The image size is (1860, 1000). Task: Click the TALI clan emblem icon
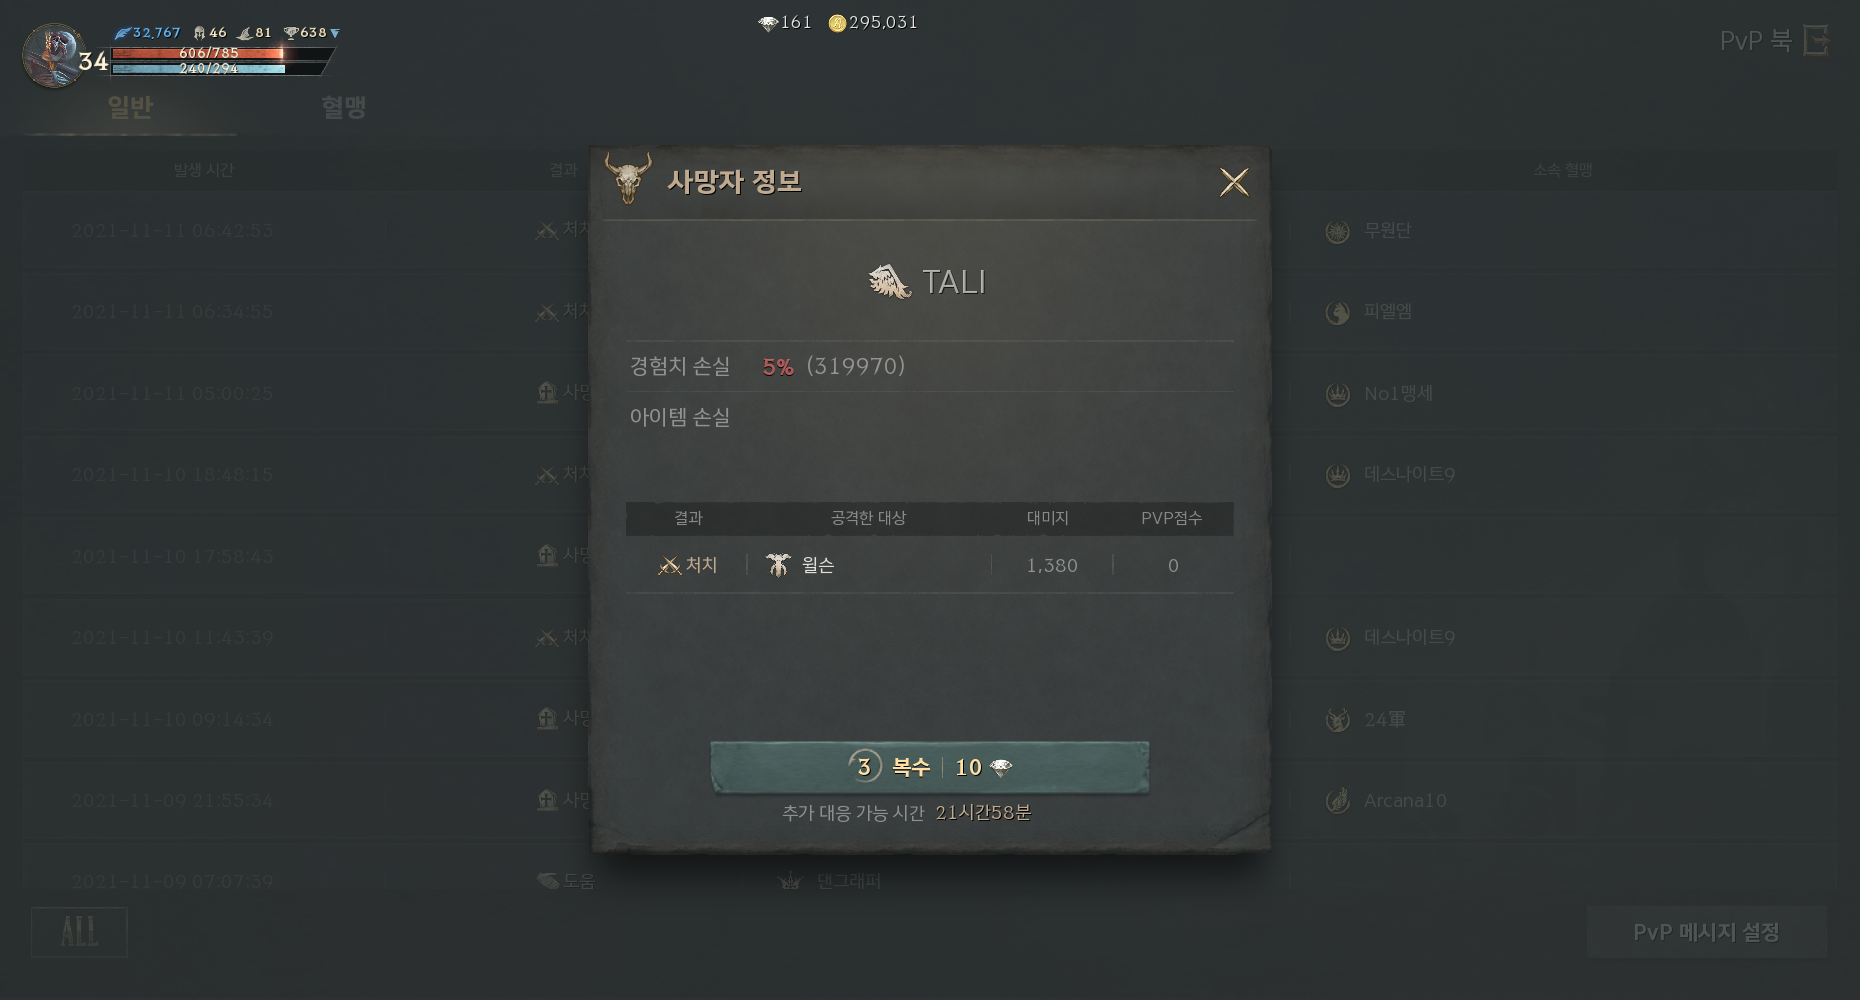point(889,282)
